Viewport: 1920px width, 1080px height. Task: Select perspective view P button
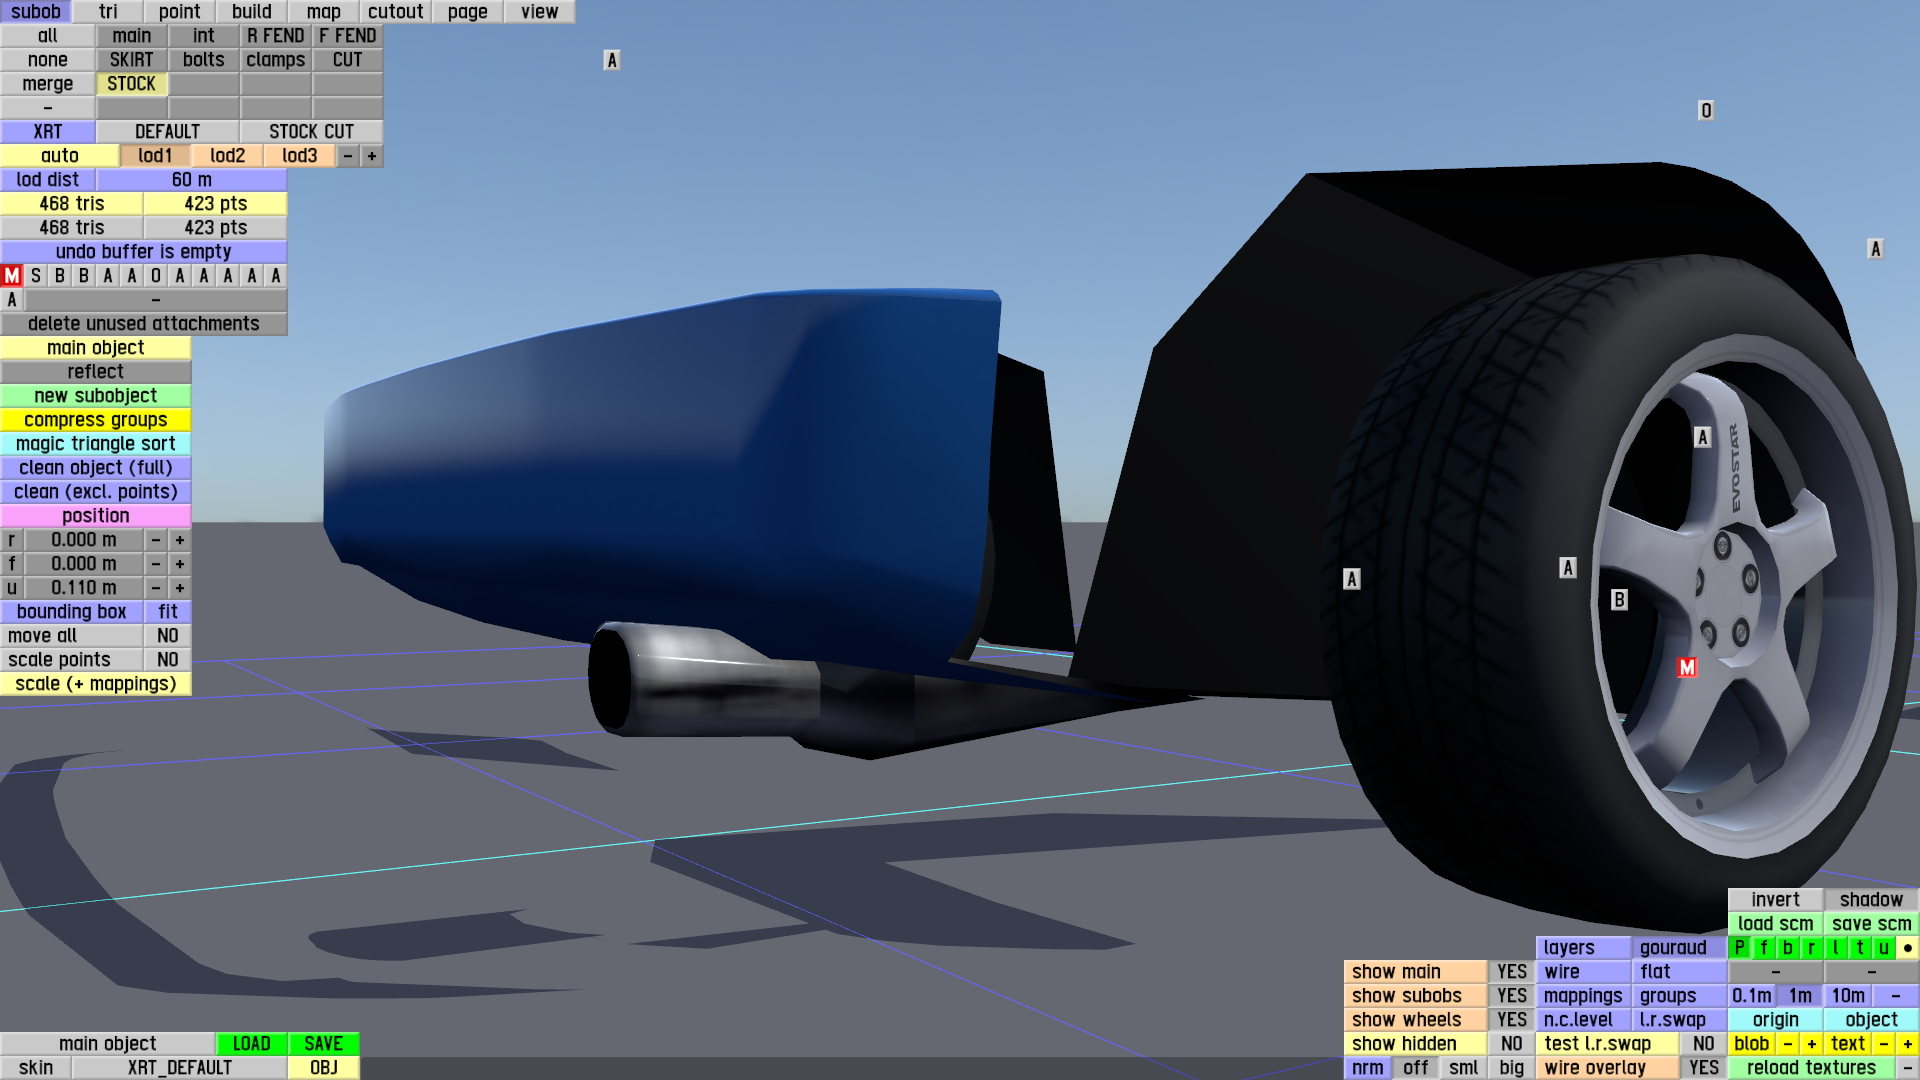point(1739,948)
